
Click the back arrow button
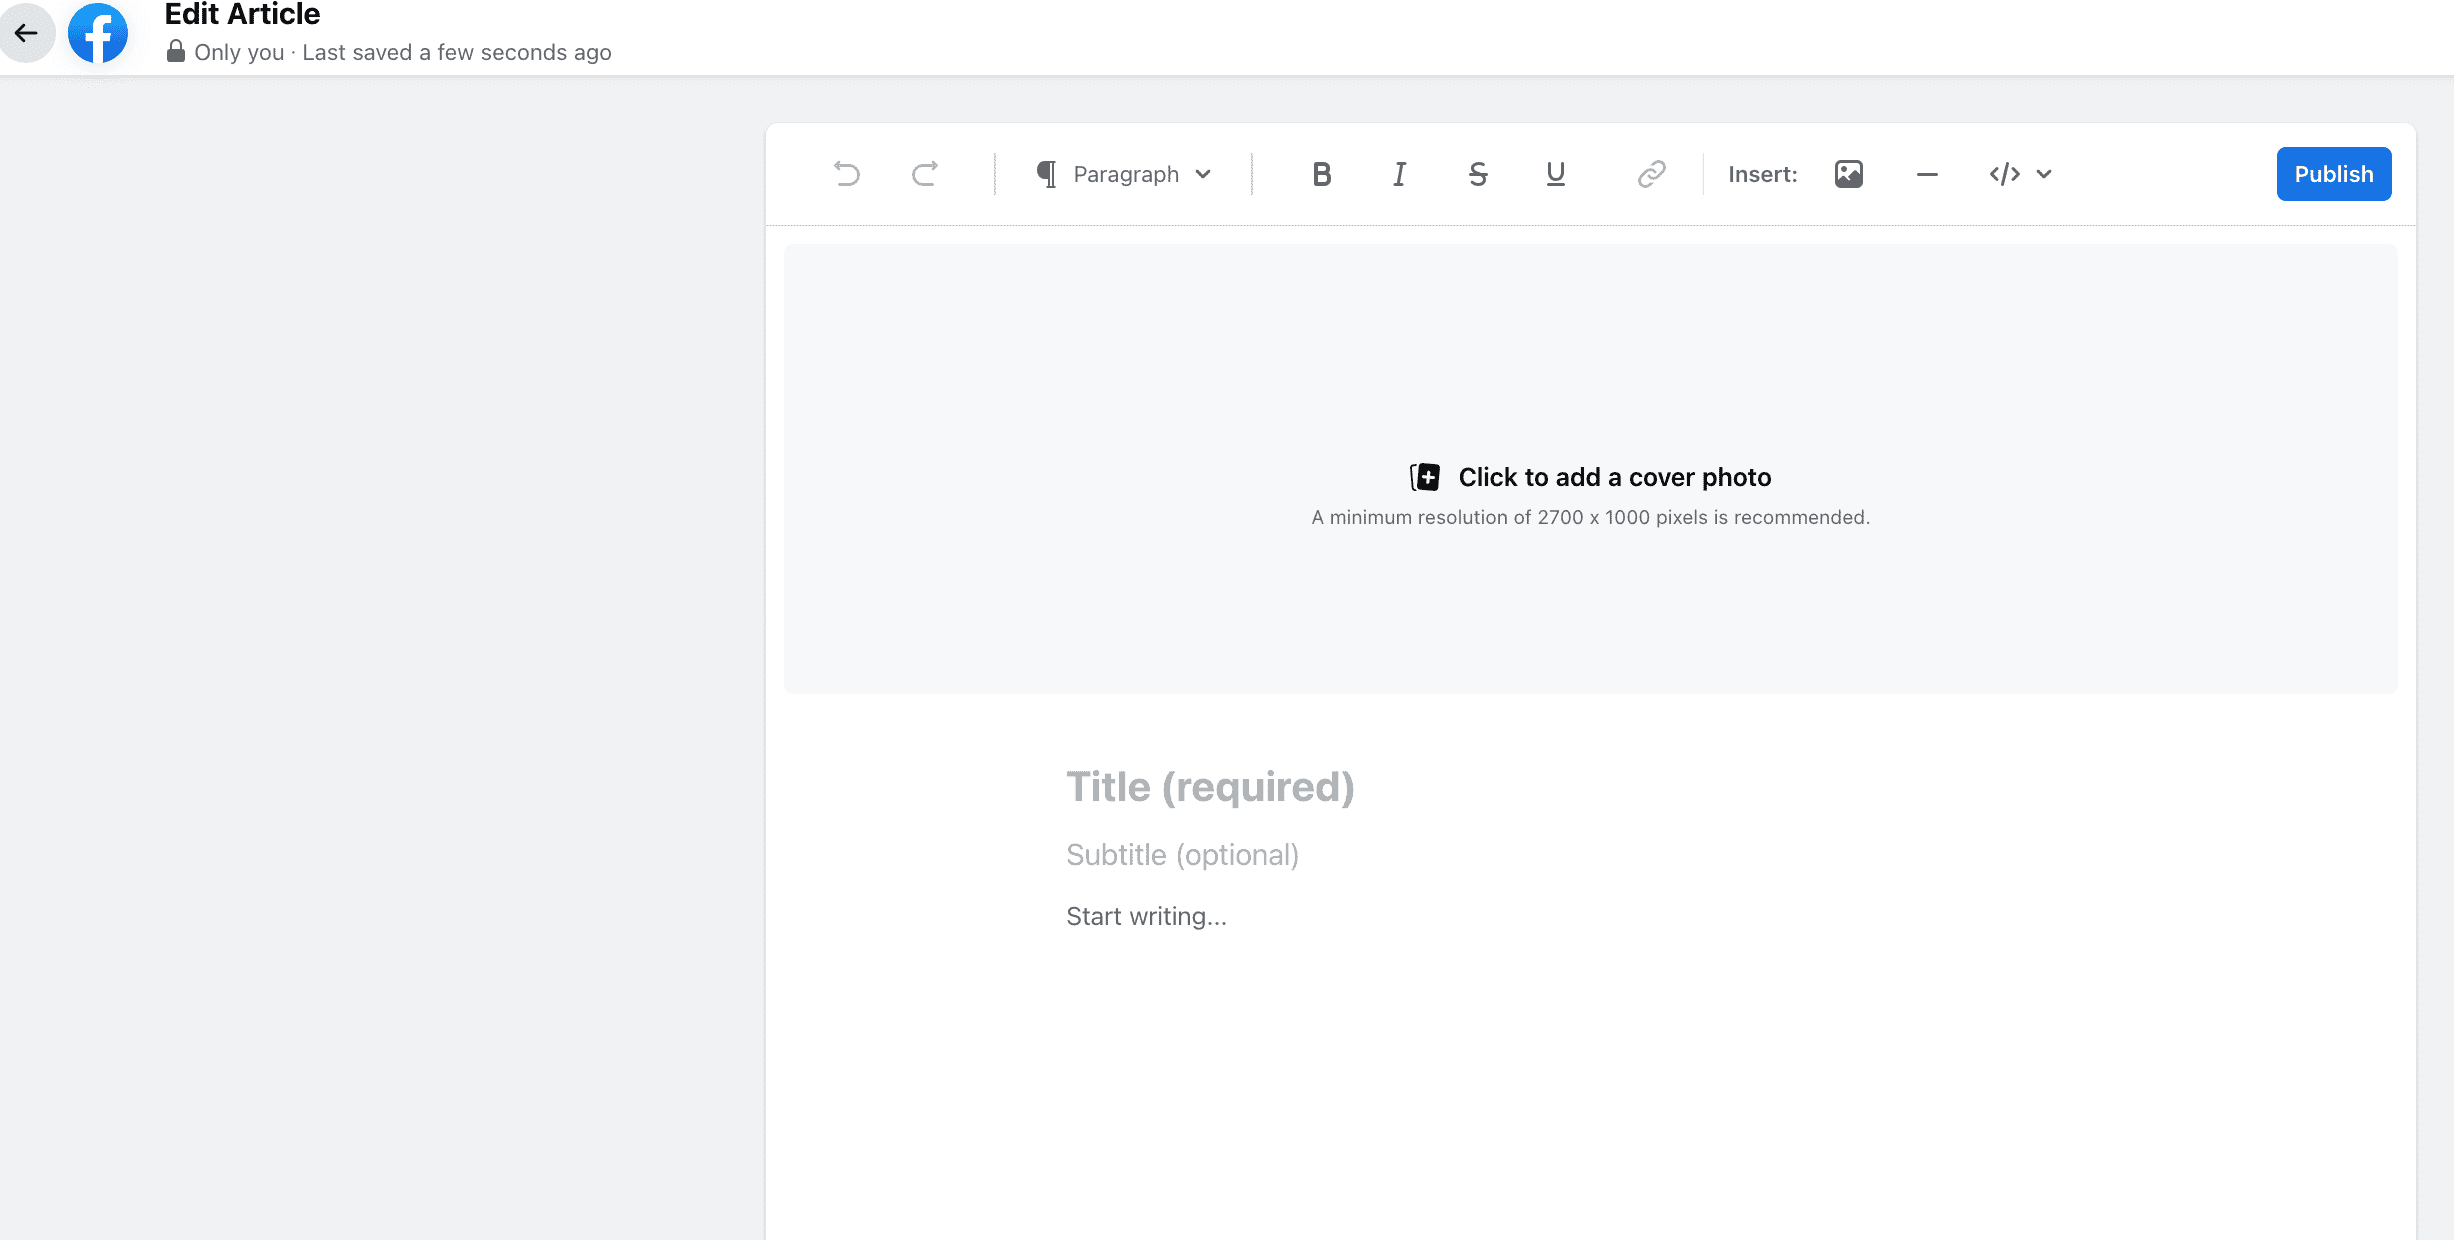click(x=26, y=32)
